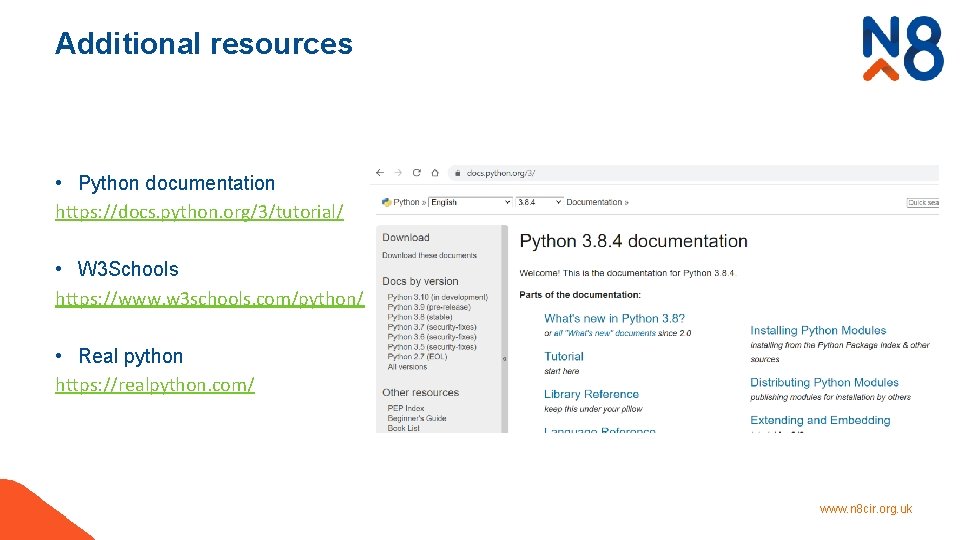The width and height of the screenshot is (960, 540).
Task: Open What's new in Python 3.8? link
Action: pos(614,318)
